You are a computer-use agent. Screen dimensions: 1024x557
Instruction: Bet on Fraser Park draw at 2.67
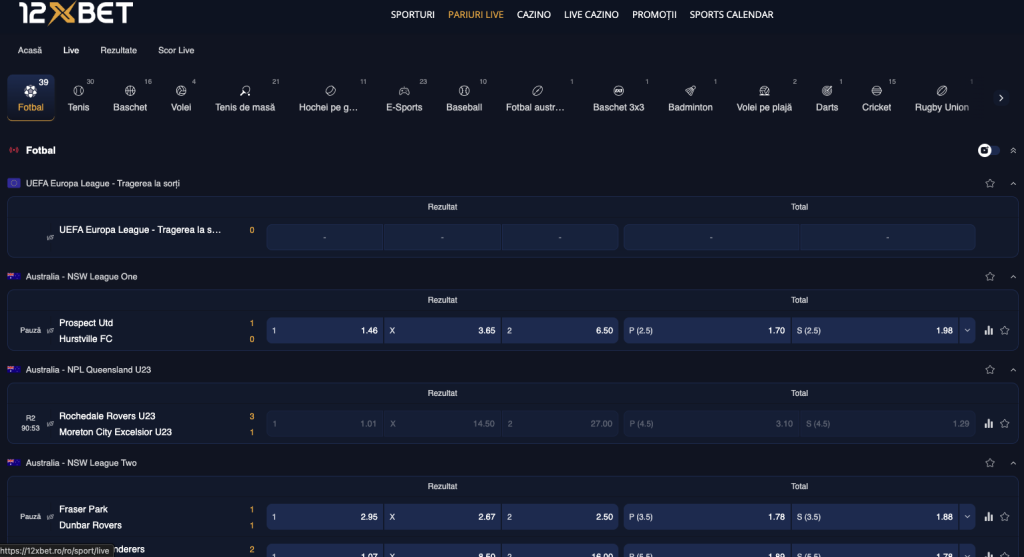[x=442, y=517]
